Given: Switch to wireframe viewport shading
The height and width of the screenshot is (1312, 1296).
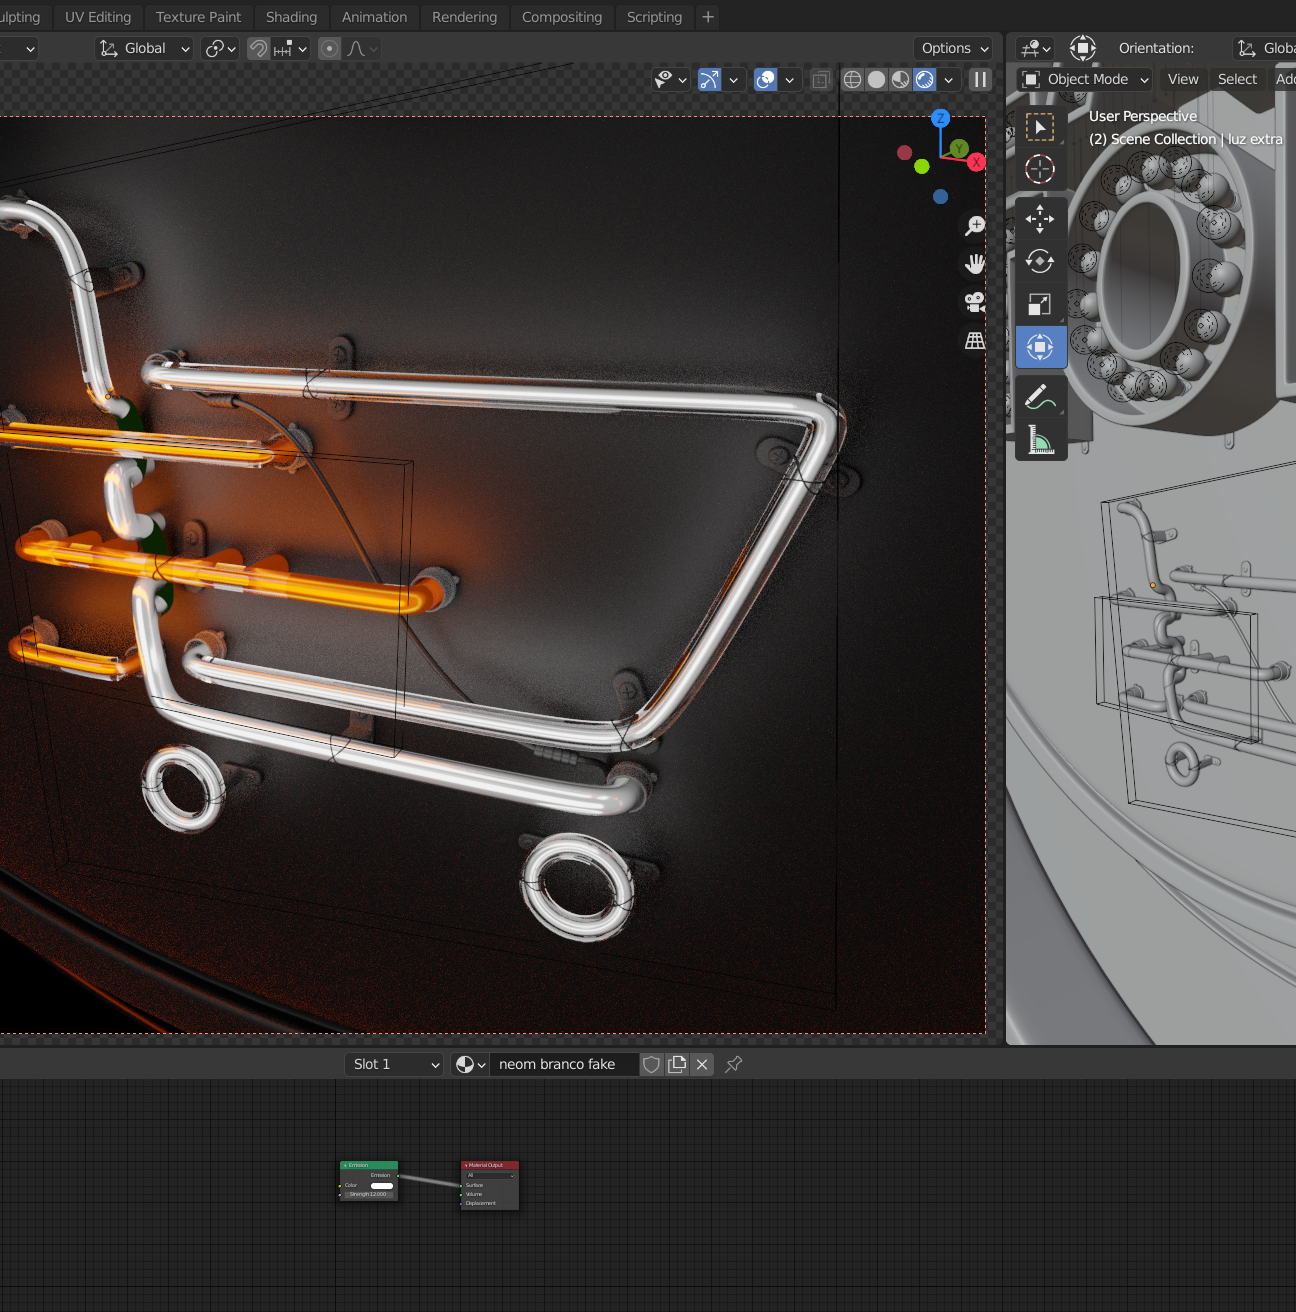Looking at the screenshot, I should pos(852,80).
